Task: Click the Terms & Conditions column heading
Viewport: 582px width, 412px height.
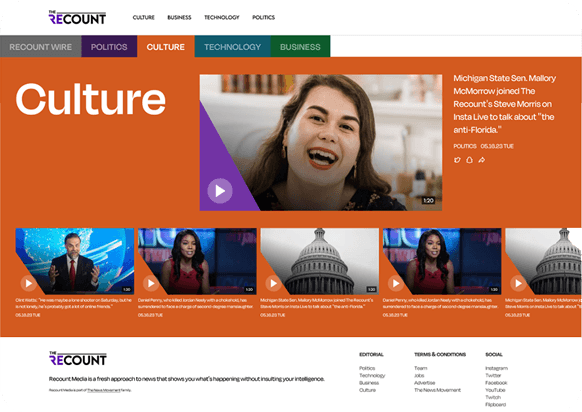Action: click(x=440, y=354)
